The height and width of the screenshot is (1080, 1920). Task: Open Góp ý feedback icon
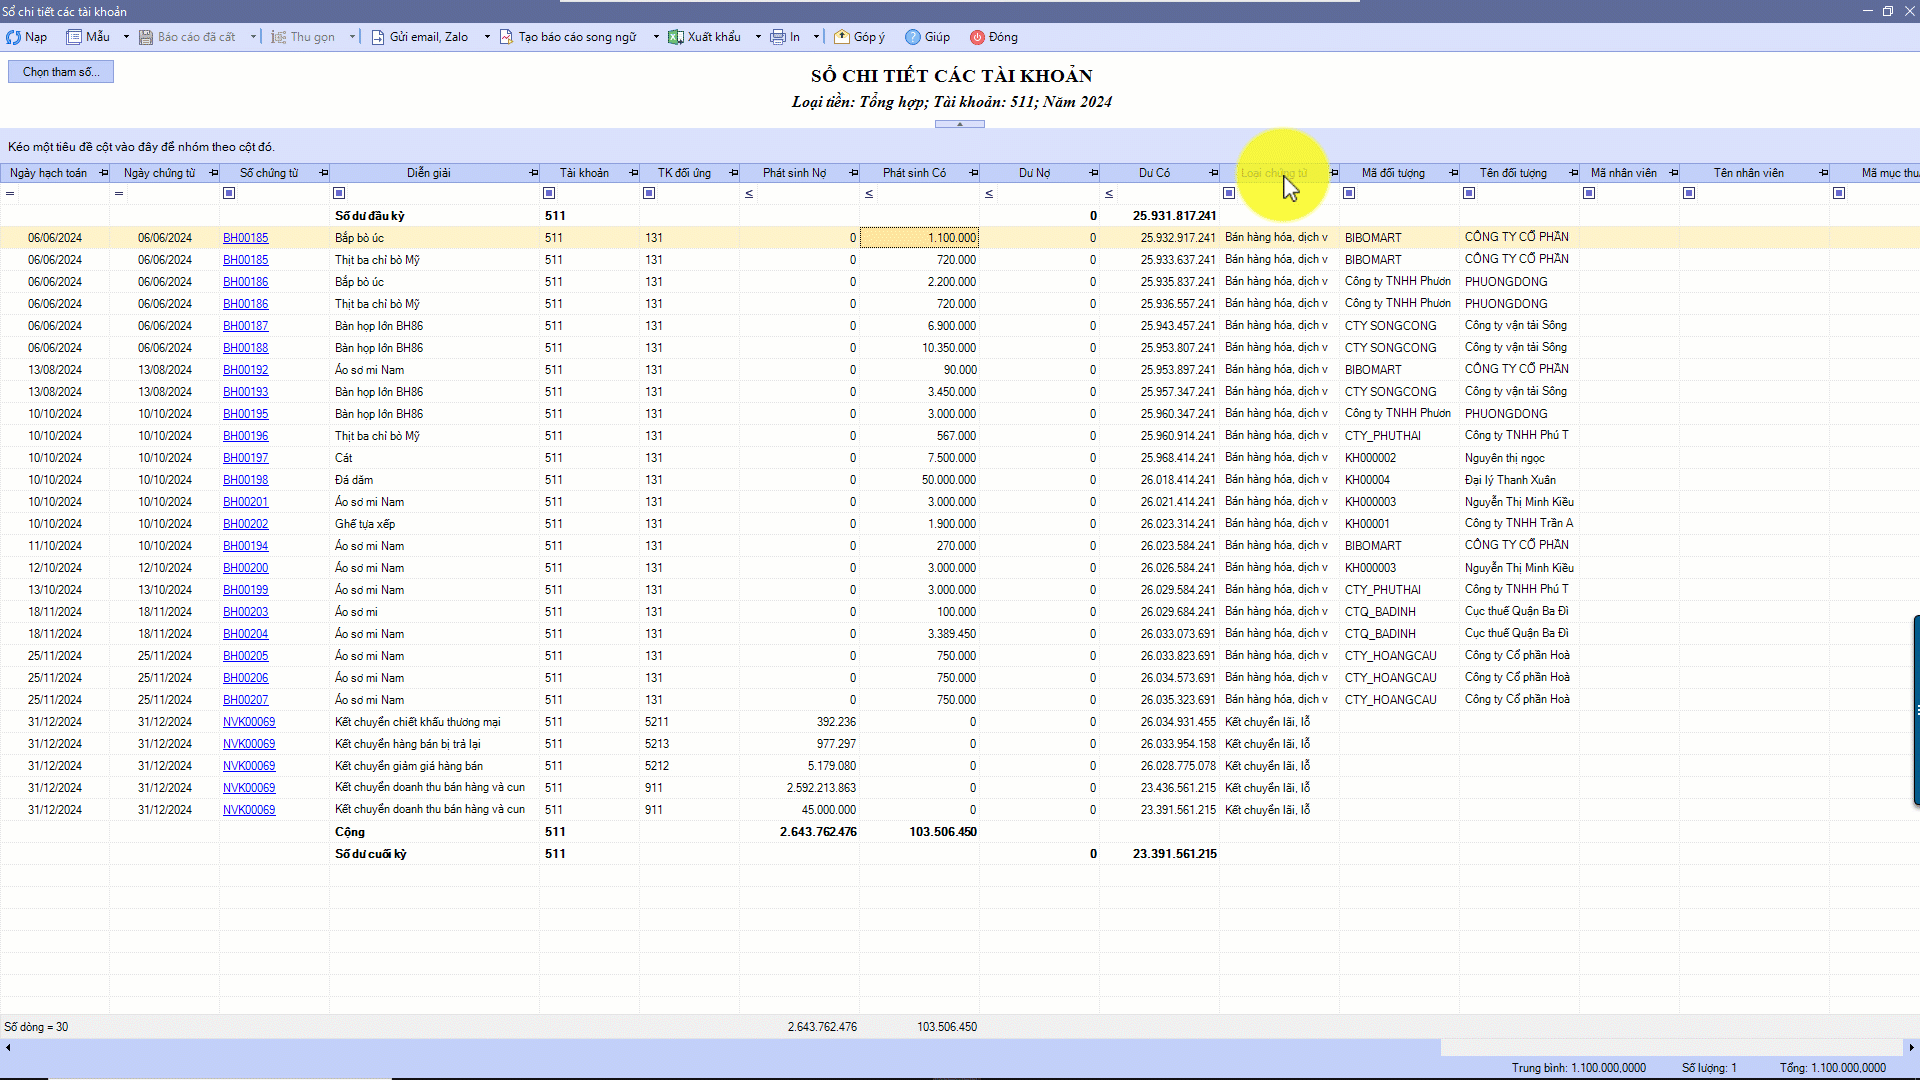pos(842,37)
